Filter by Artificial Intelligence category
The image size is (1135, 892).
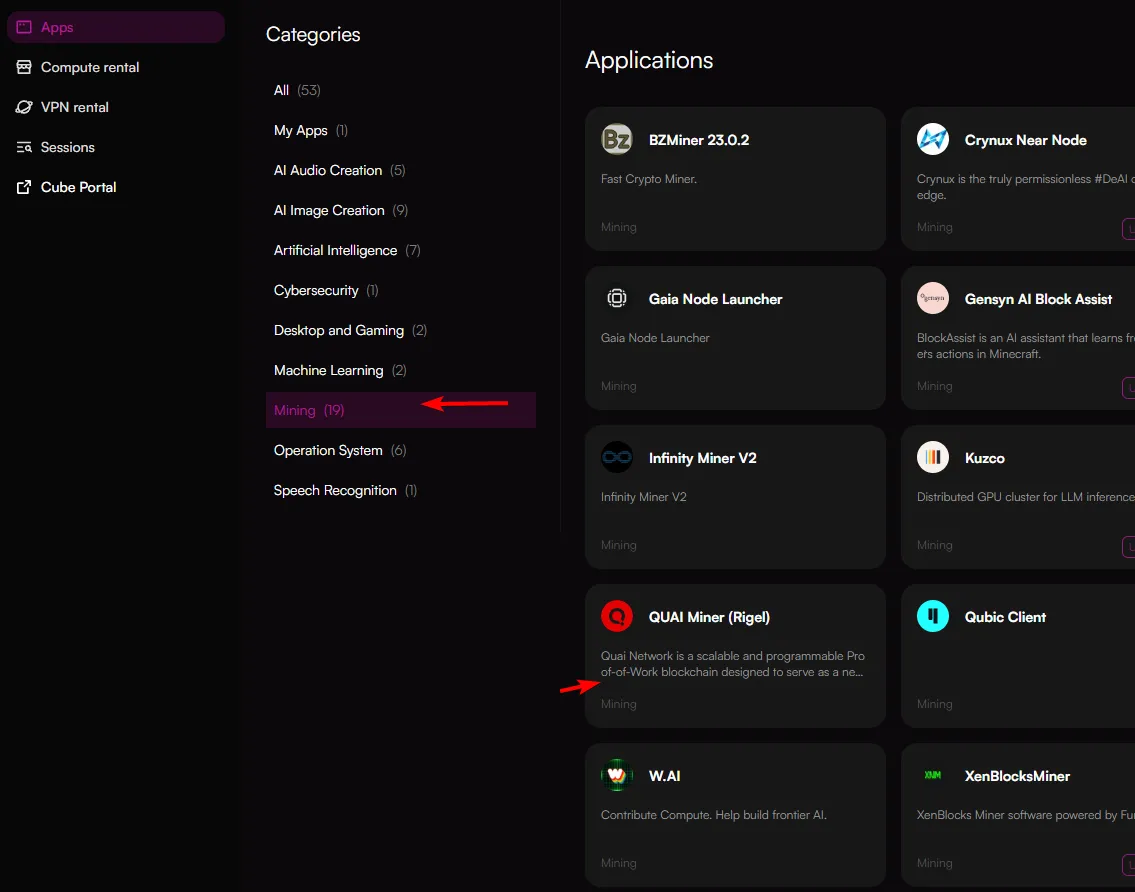(x=347, y=250)
